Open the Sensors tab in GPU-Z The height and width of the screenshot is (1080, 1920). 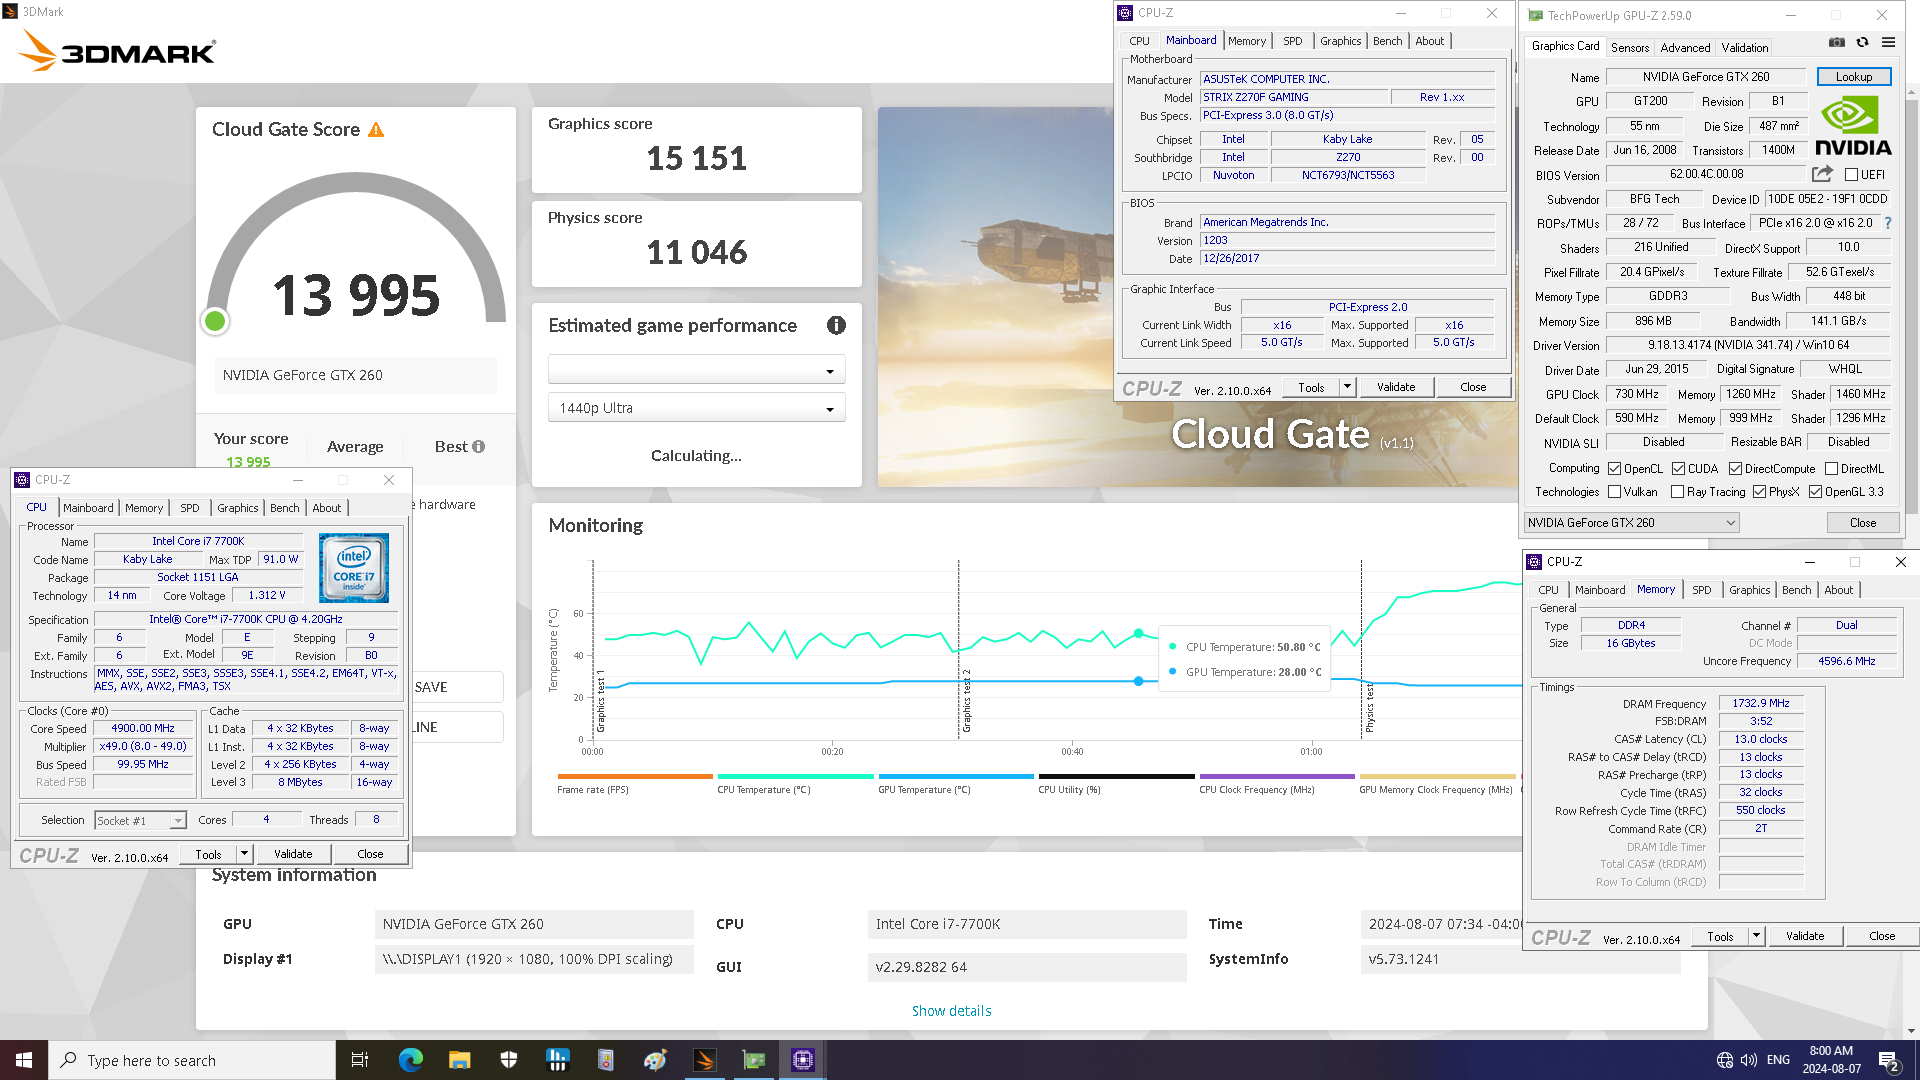(1630, 47)
